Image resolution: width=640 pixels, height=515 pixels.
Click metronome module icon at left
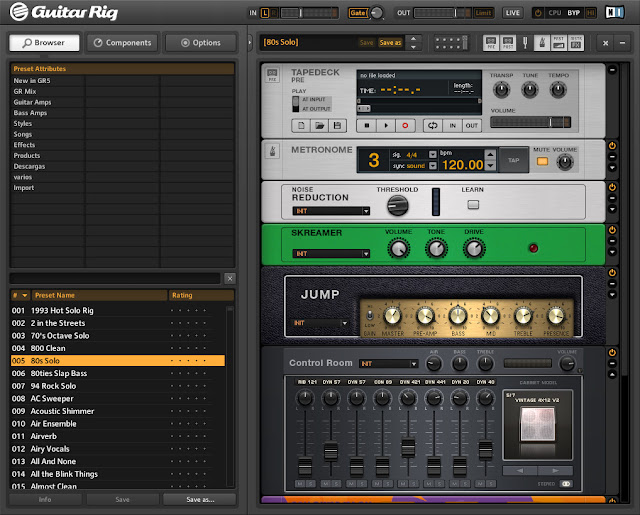[x=272, y=151]
